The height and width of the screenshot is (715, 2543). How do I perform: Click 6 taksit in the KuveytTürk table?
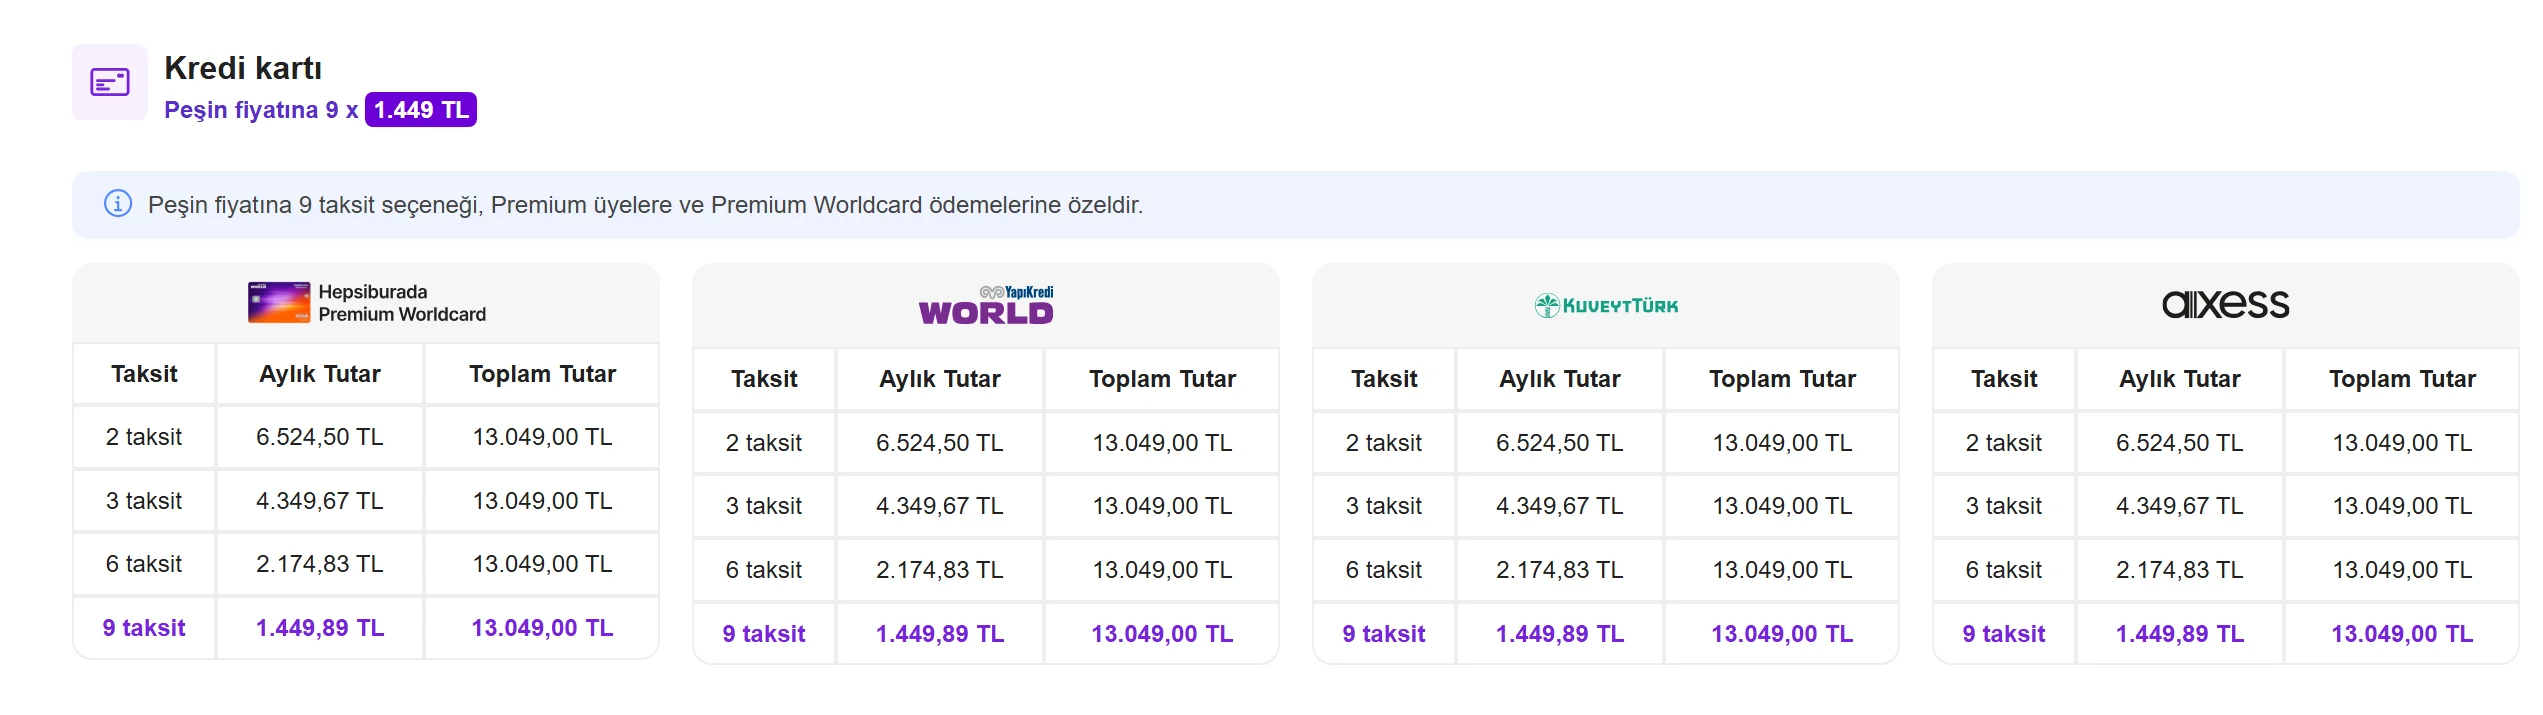(x=1384, y=570)
